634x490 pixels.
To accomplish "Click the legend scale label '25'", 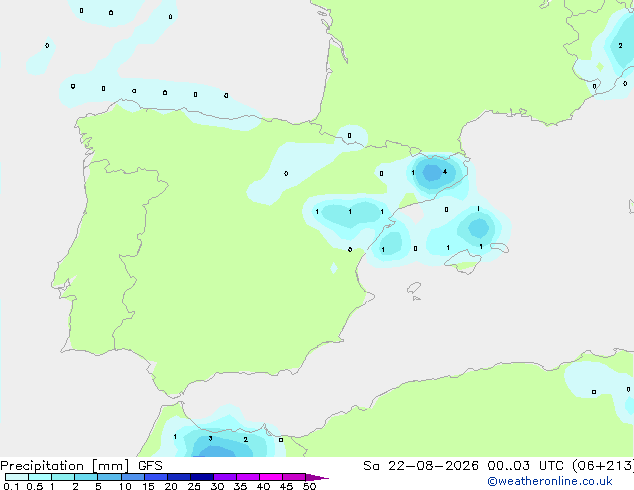I will [x=194, y=486].
